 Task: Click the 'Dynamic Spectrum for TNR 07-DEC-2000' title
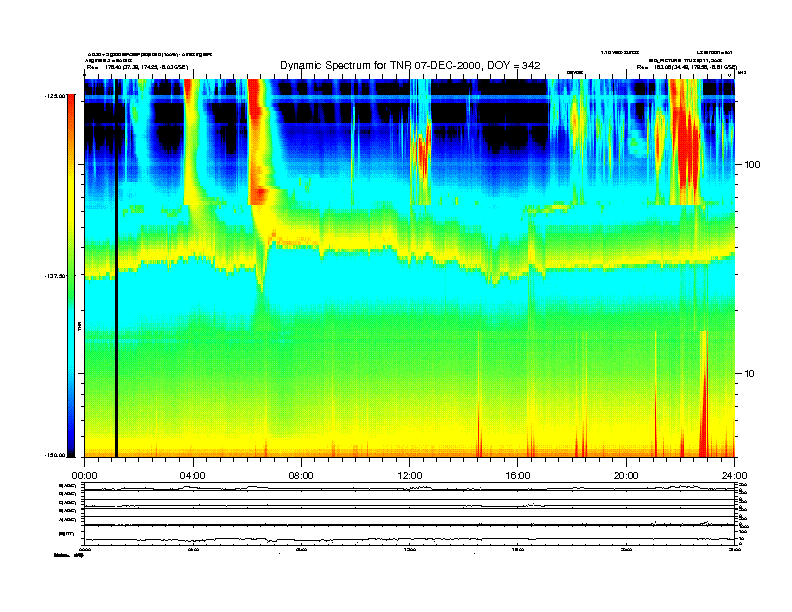pos(410,66)
